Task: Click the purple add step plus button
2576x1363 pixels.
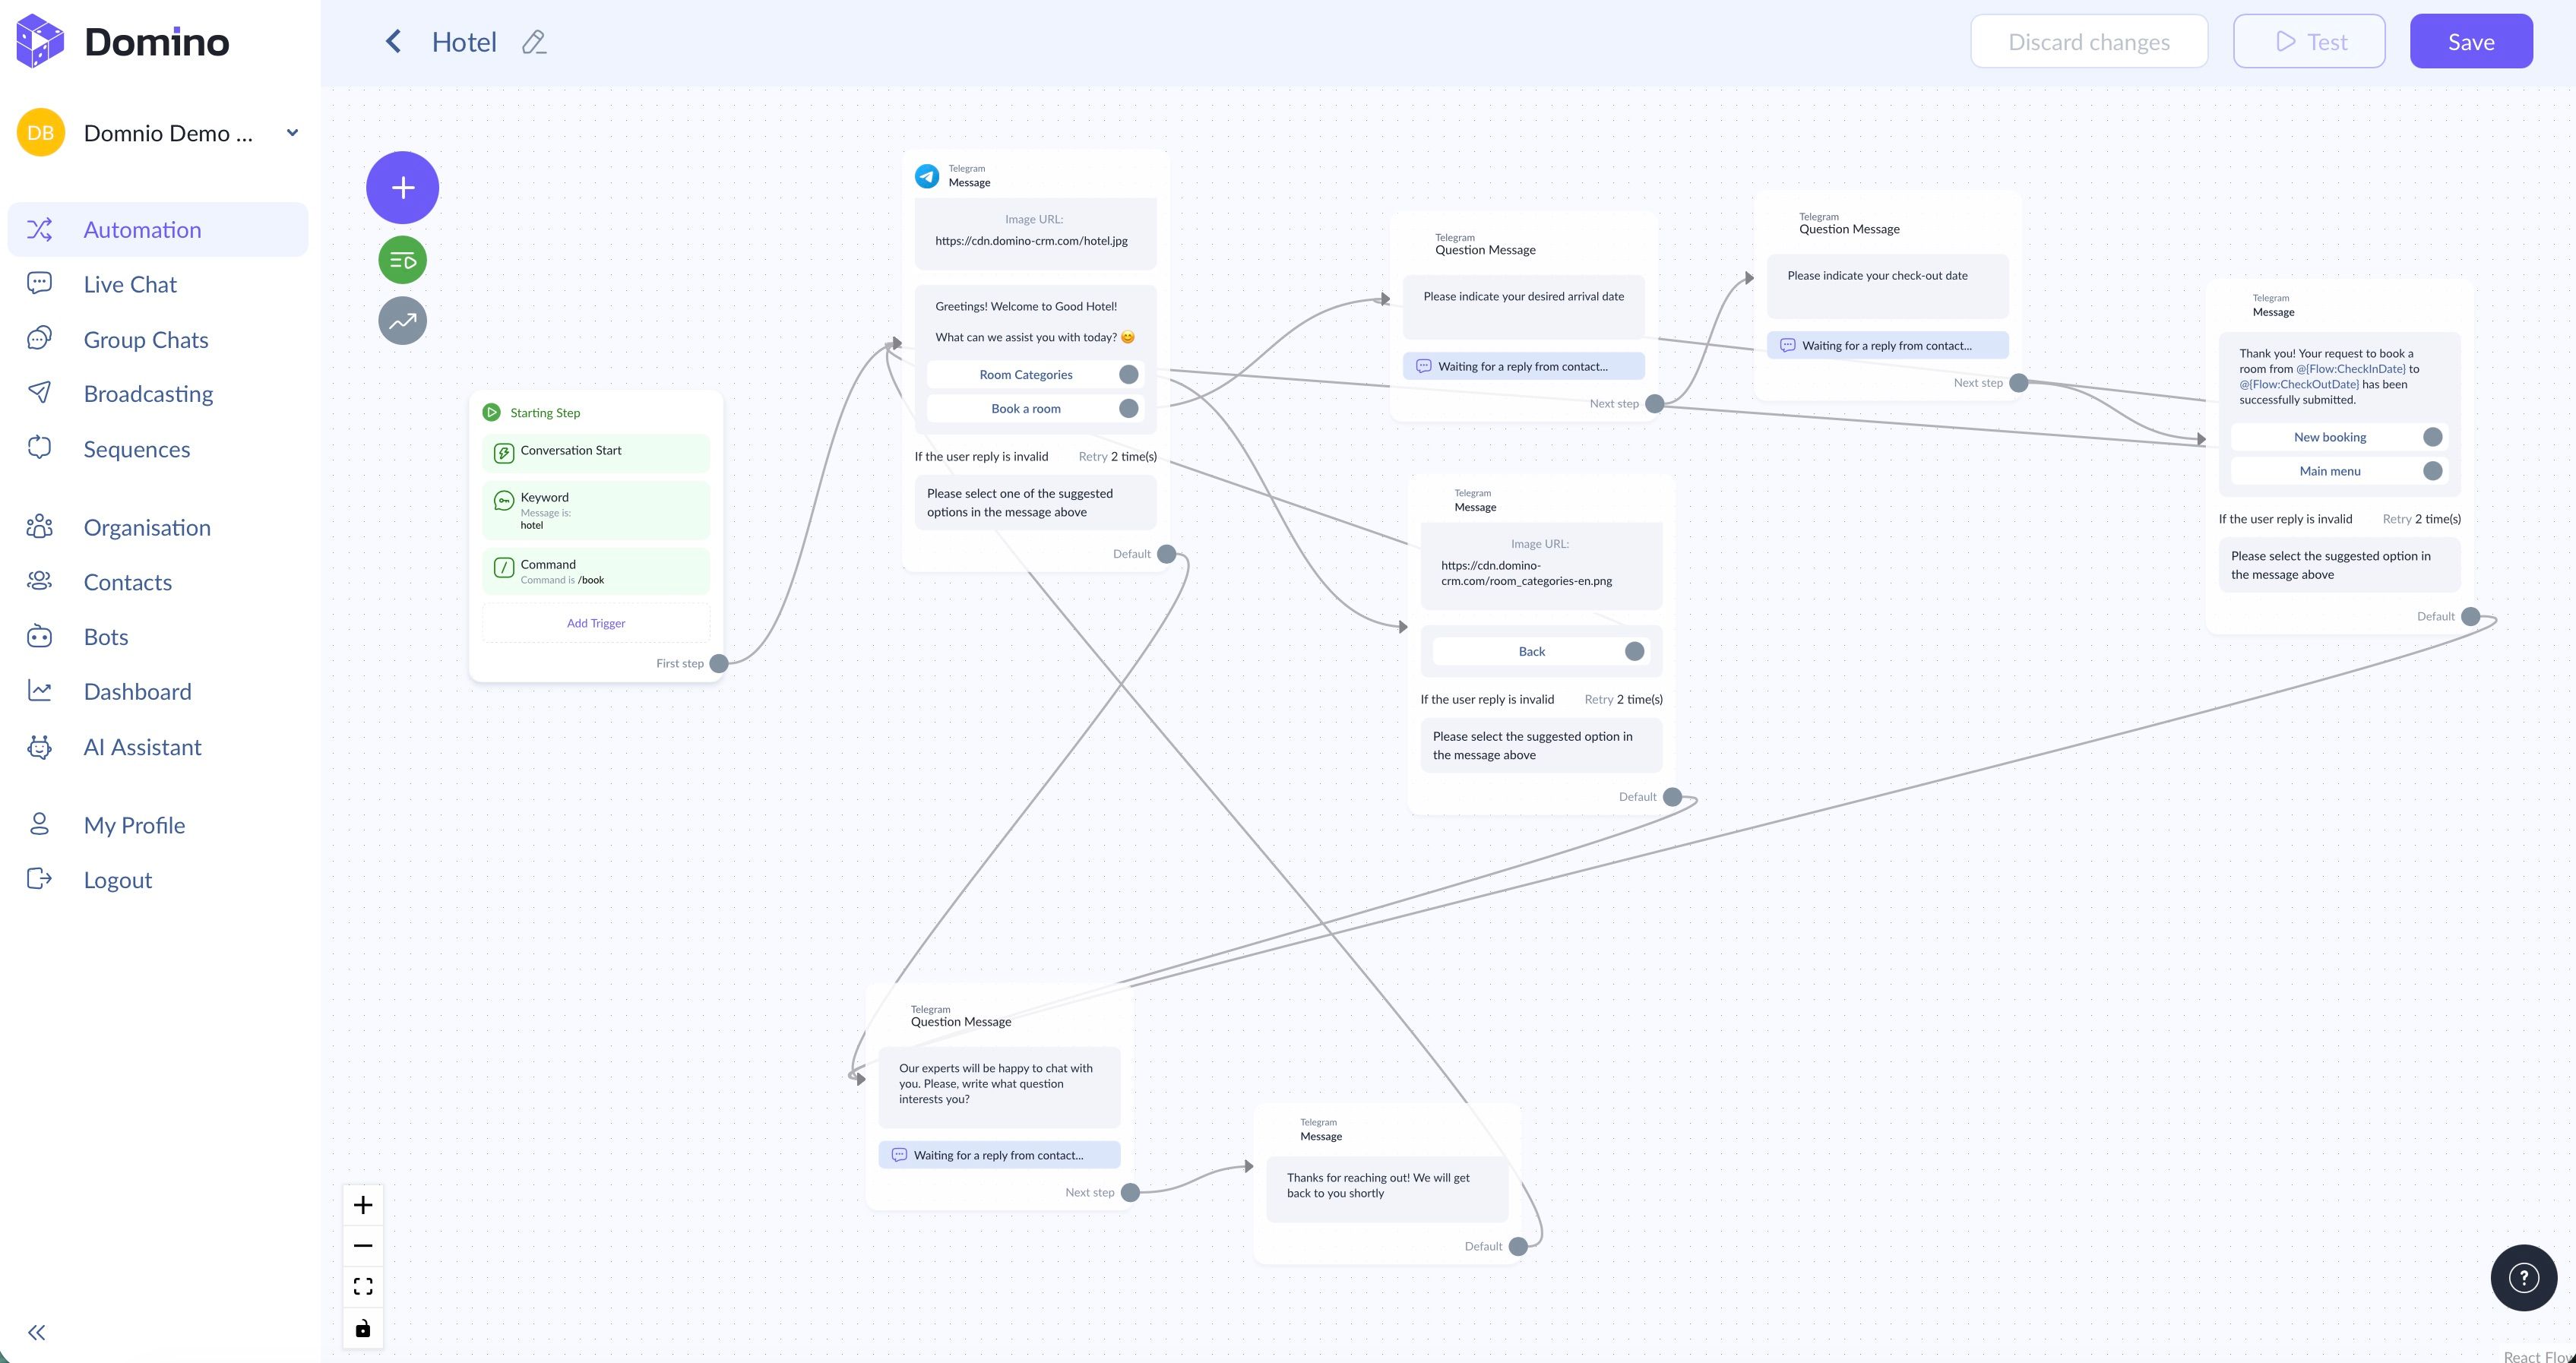Action: point(402,187)
